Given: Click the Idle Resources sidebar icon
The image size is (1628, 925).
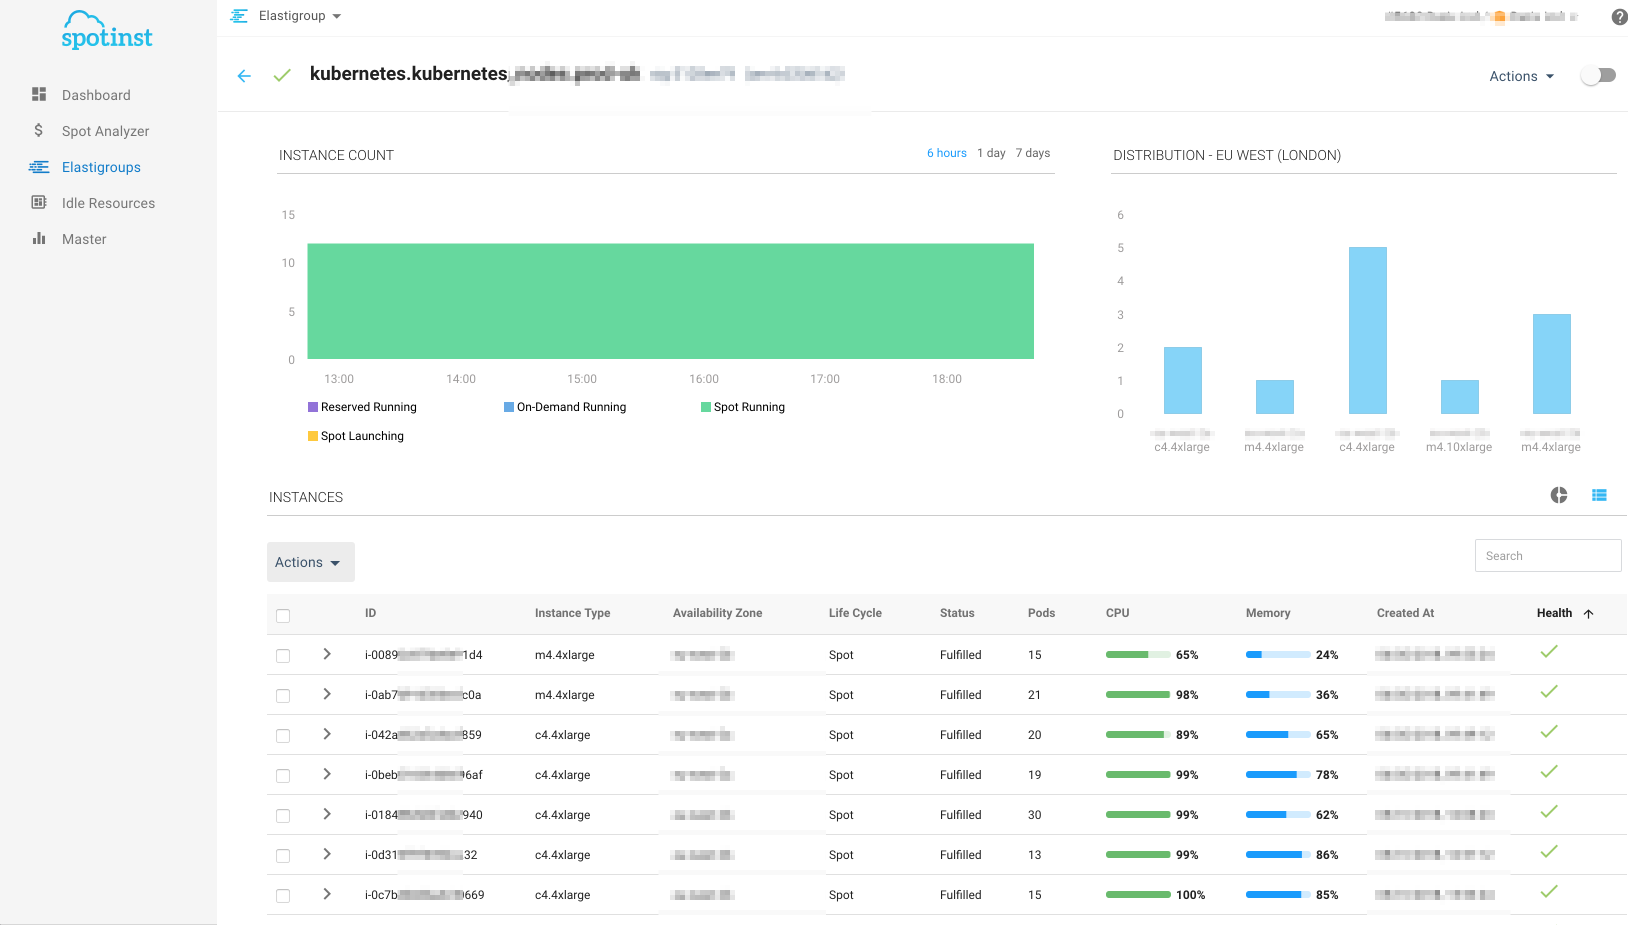Looking at the screenshot, I should click(x=39, y=202).
